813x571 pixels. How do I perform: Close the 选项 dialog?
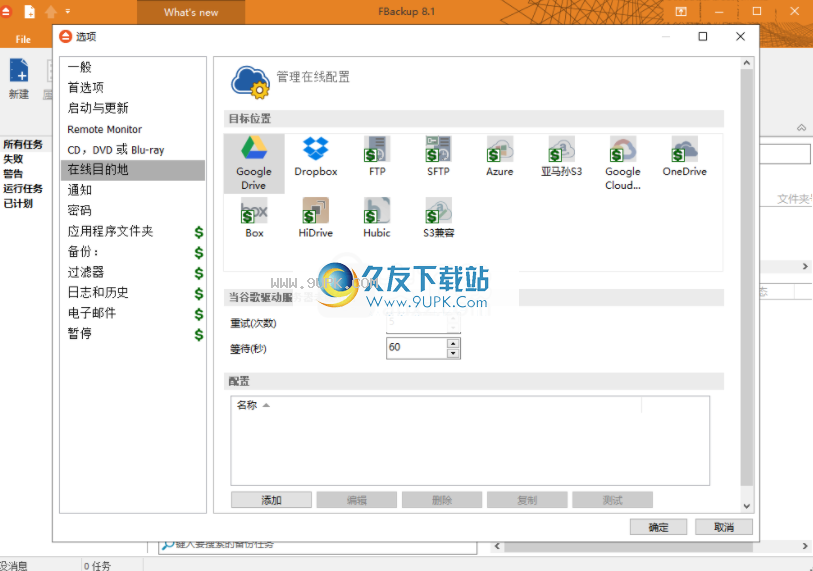(x=740, y=36)
